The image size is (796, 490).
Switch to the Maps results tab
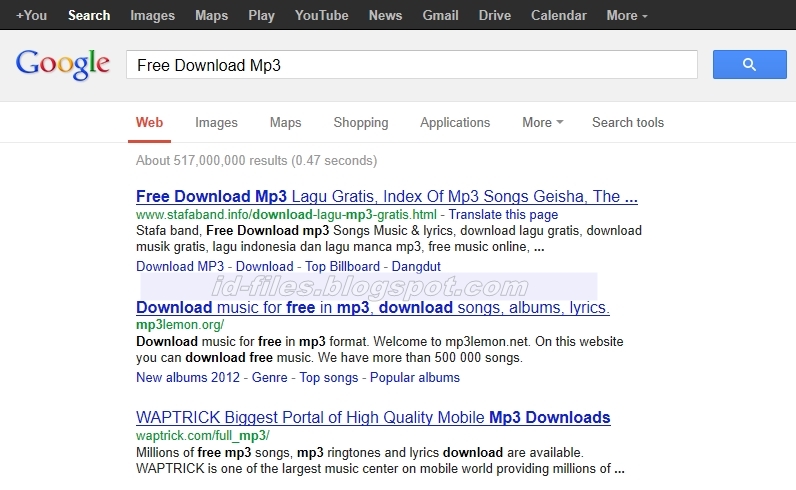coord(285,122)
